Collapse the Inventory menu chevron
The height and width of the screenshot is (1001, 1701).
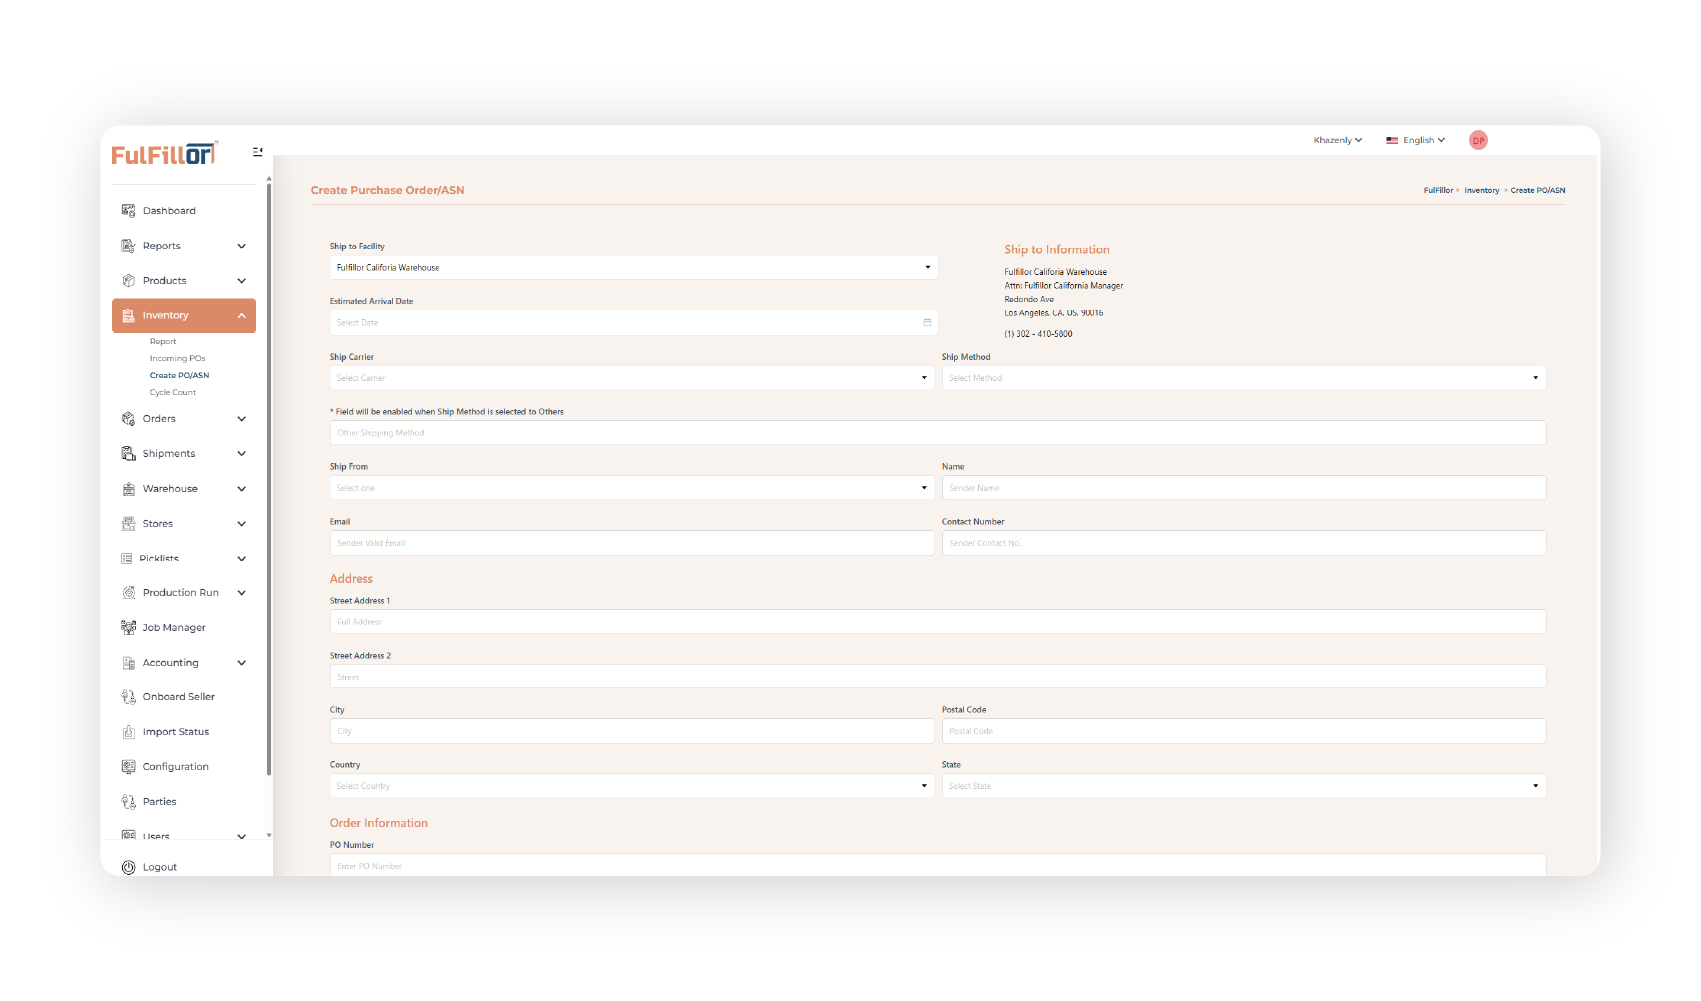tap(241, 316)
